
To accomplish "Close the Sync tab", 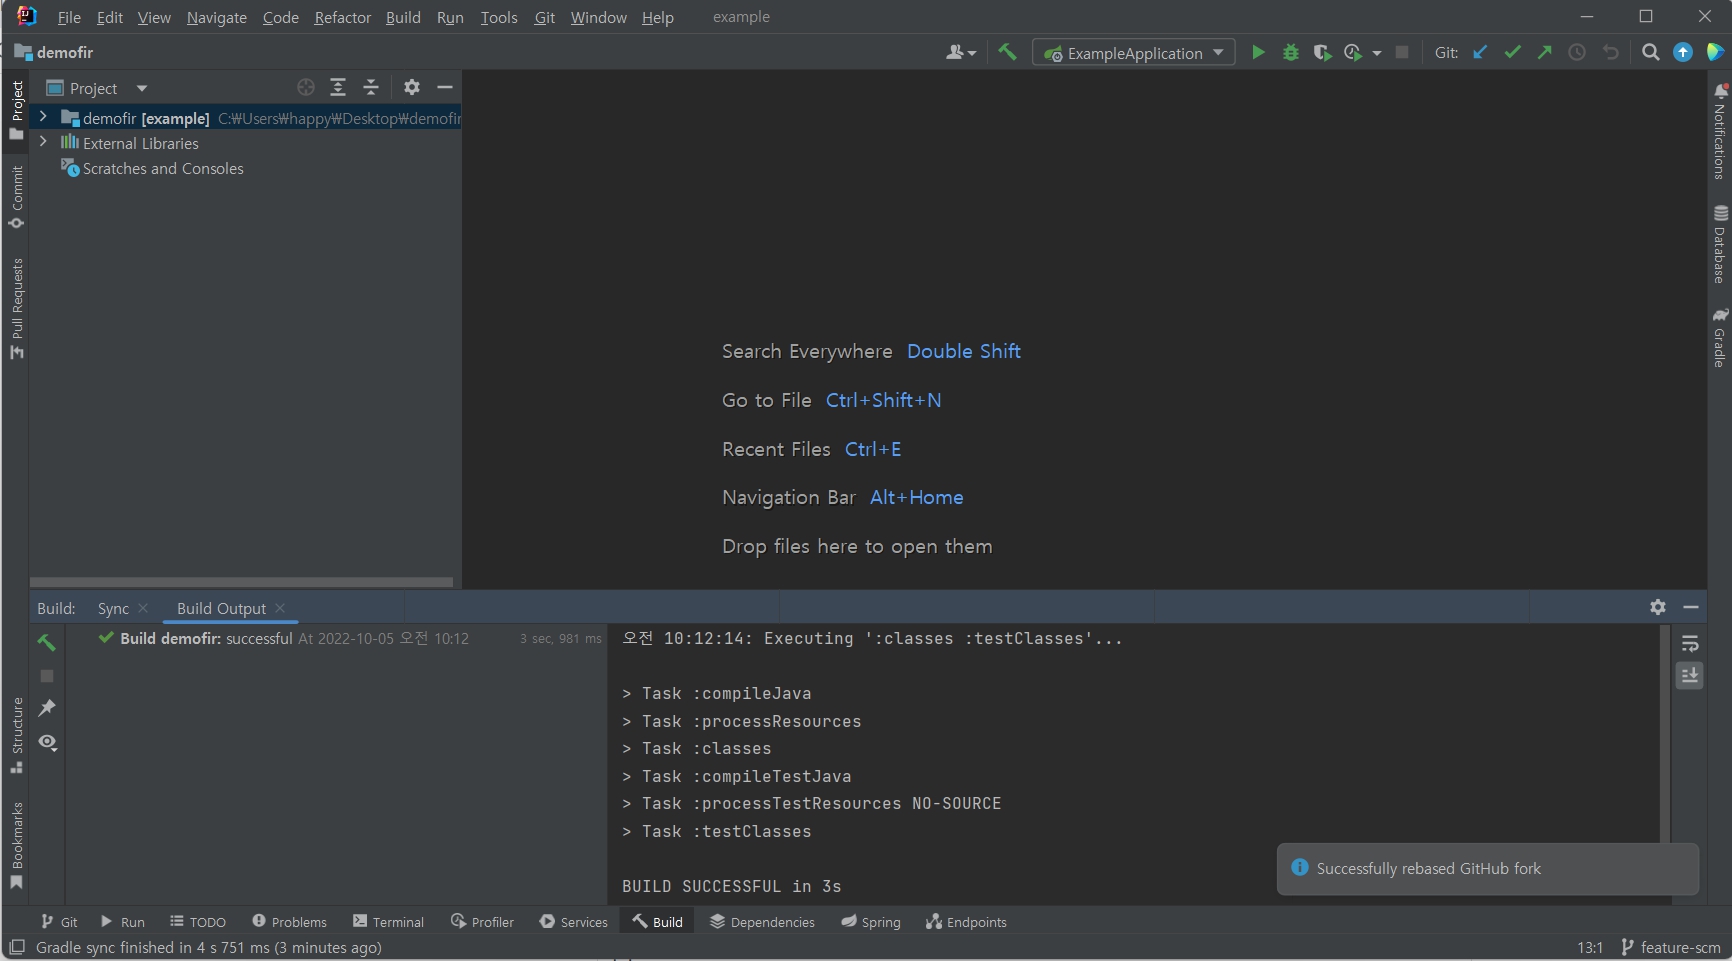I will pos(143,608).
